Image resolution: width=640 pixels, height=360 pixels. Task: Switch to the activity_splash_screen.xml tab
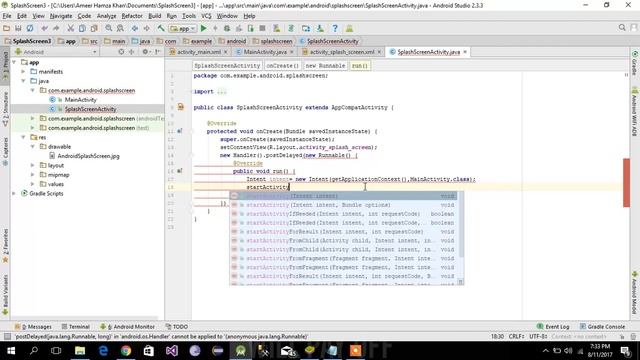click(342, 52)
